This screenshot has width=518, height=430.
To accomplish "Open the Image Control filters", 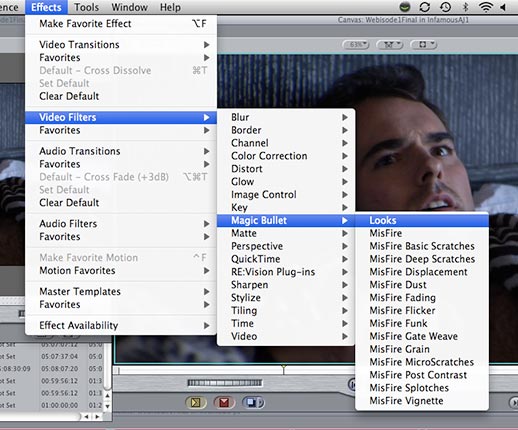I will [x=286, y=195].
